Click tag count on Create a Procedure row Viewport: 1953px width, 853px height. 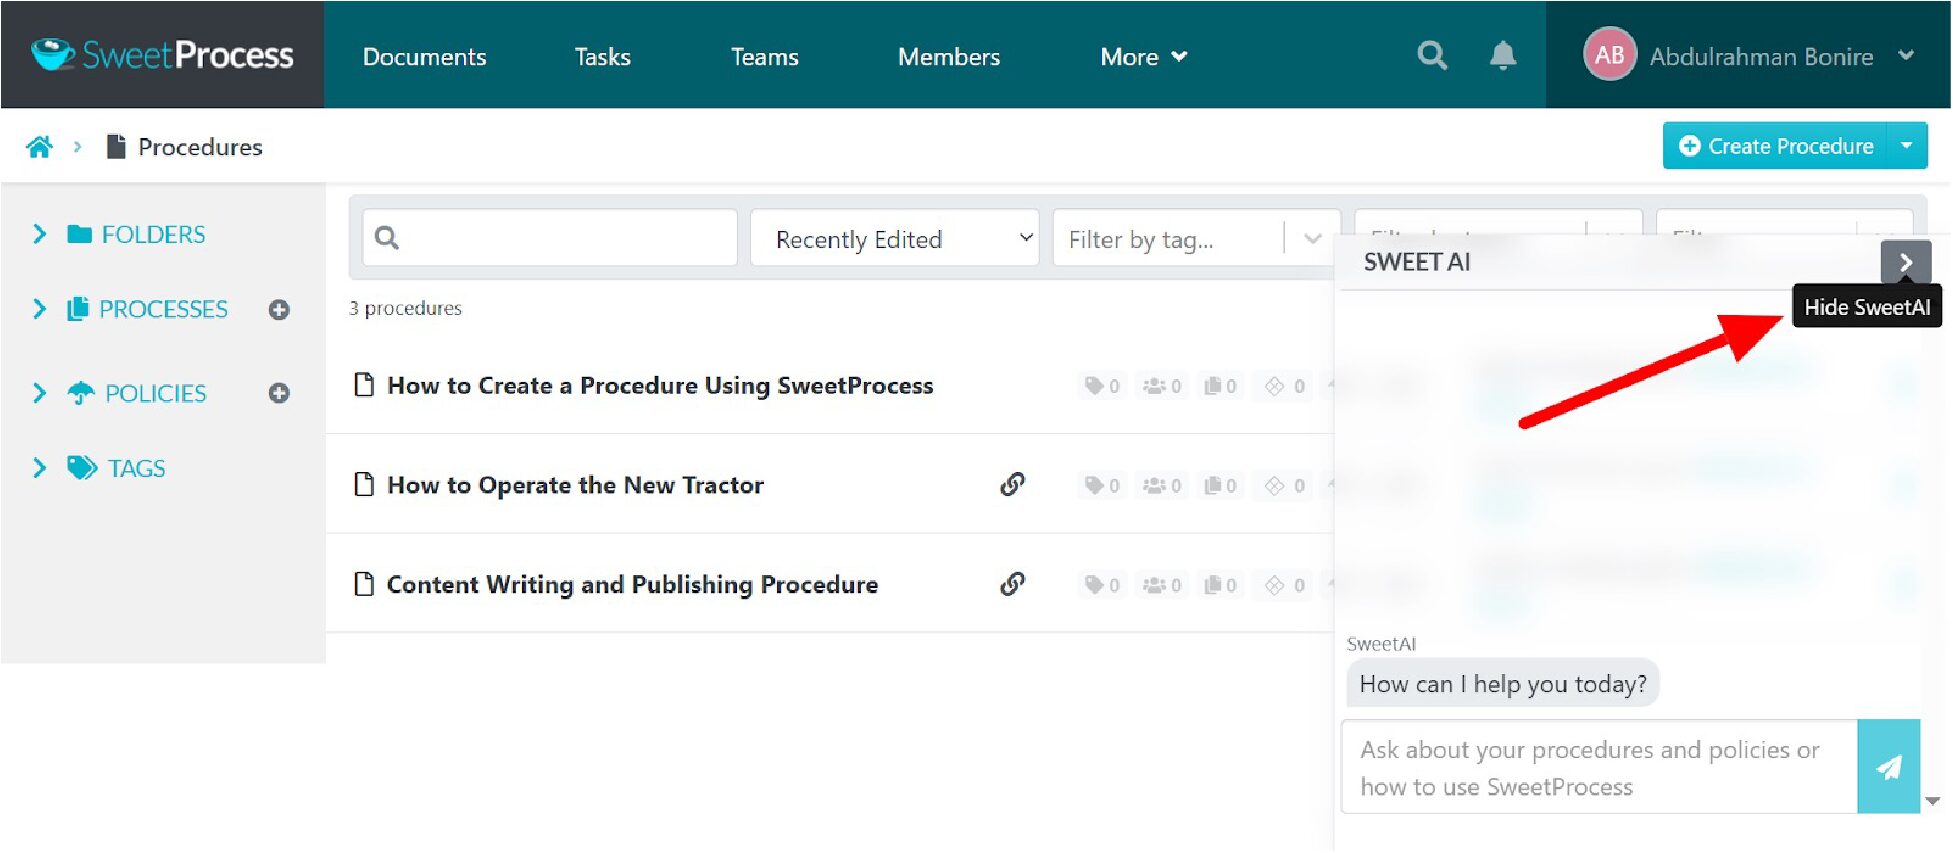click(x=1102, y=386)
